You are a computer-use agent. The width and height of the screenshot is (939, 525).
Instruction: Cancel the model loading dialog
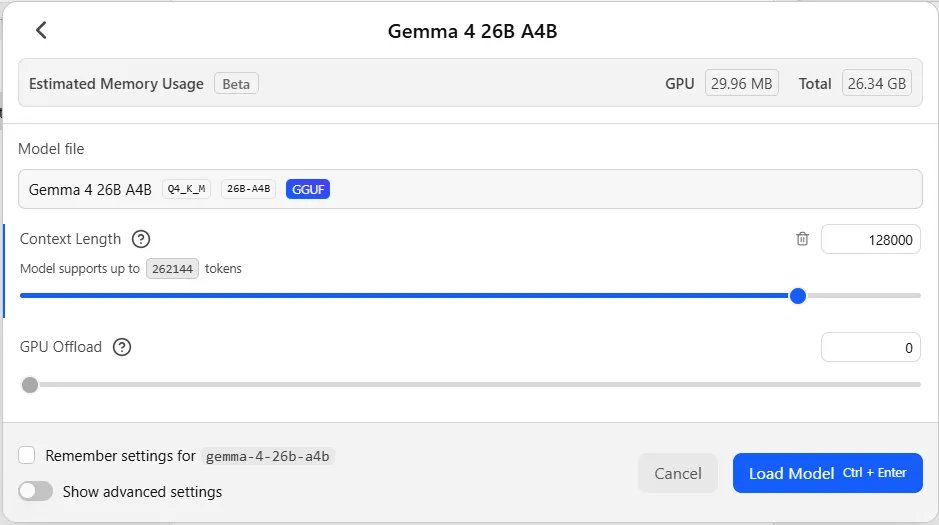(677, 473)
